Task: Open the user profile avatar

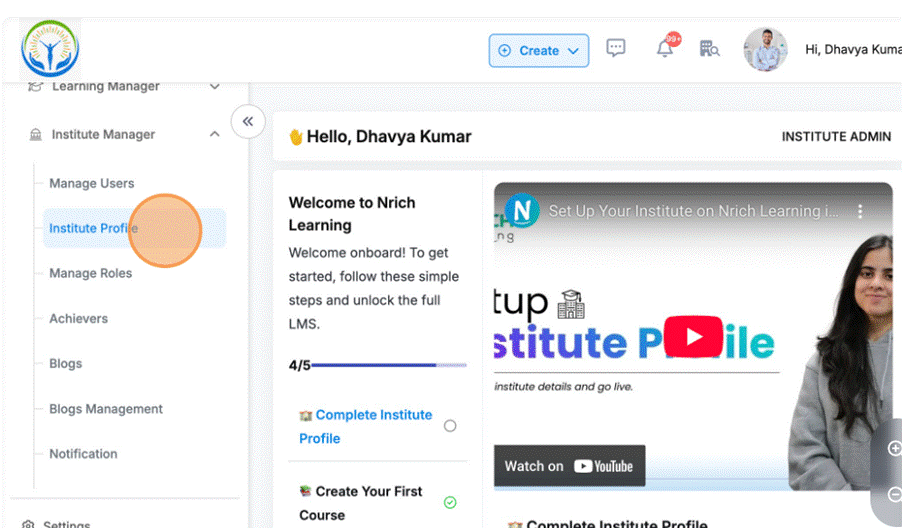Action: (x=765, y=49)
